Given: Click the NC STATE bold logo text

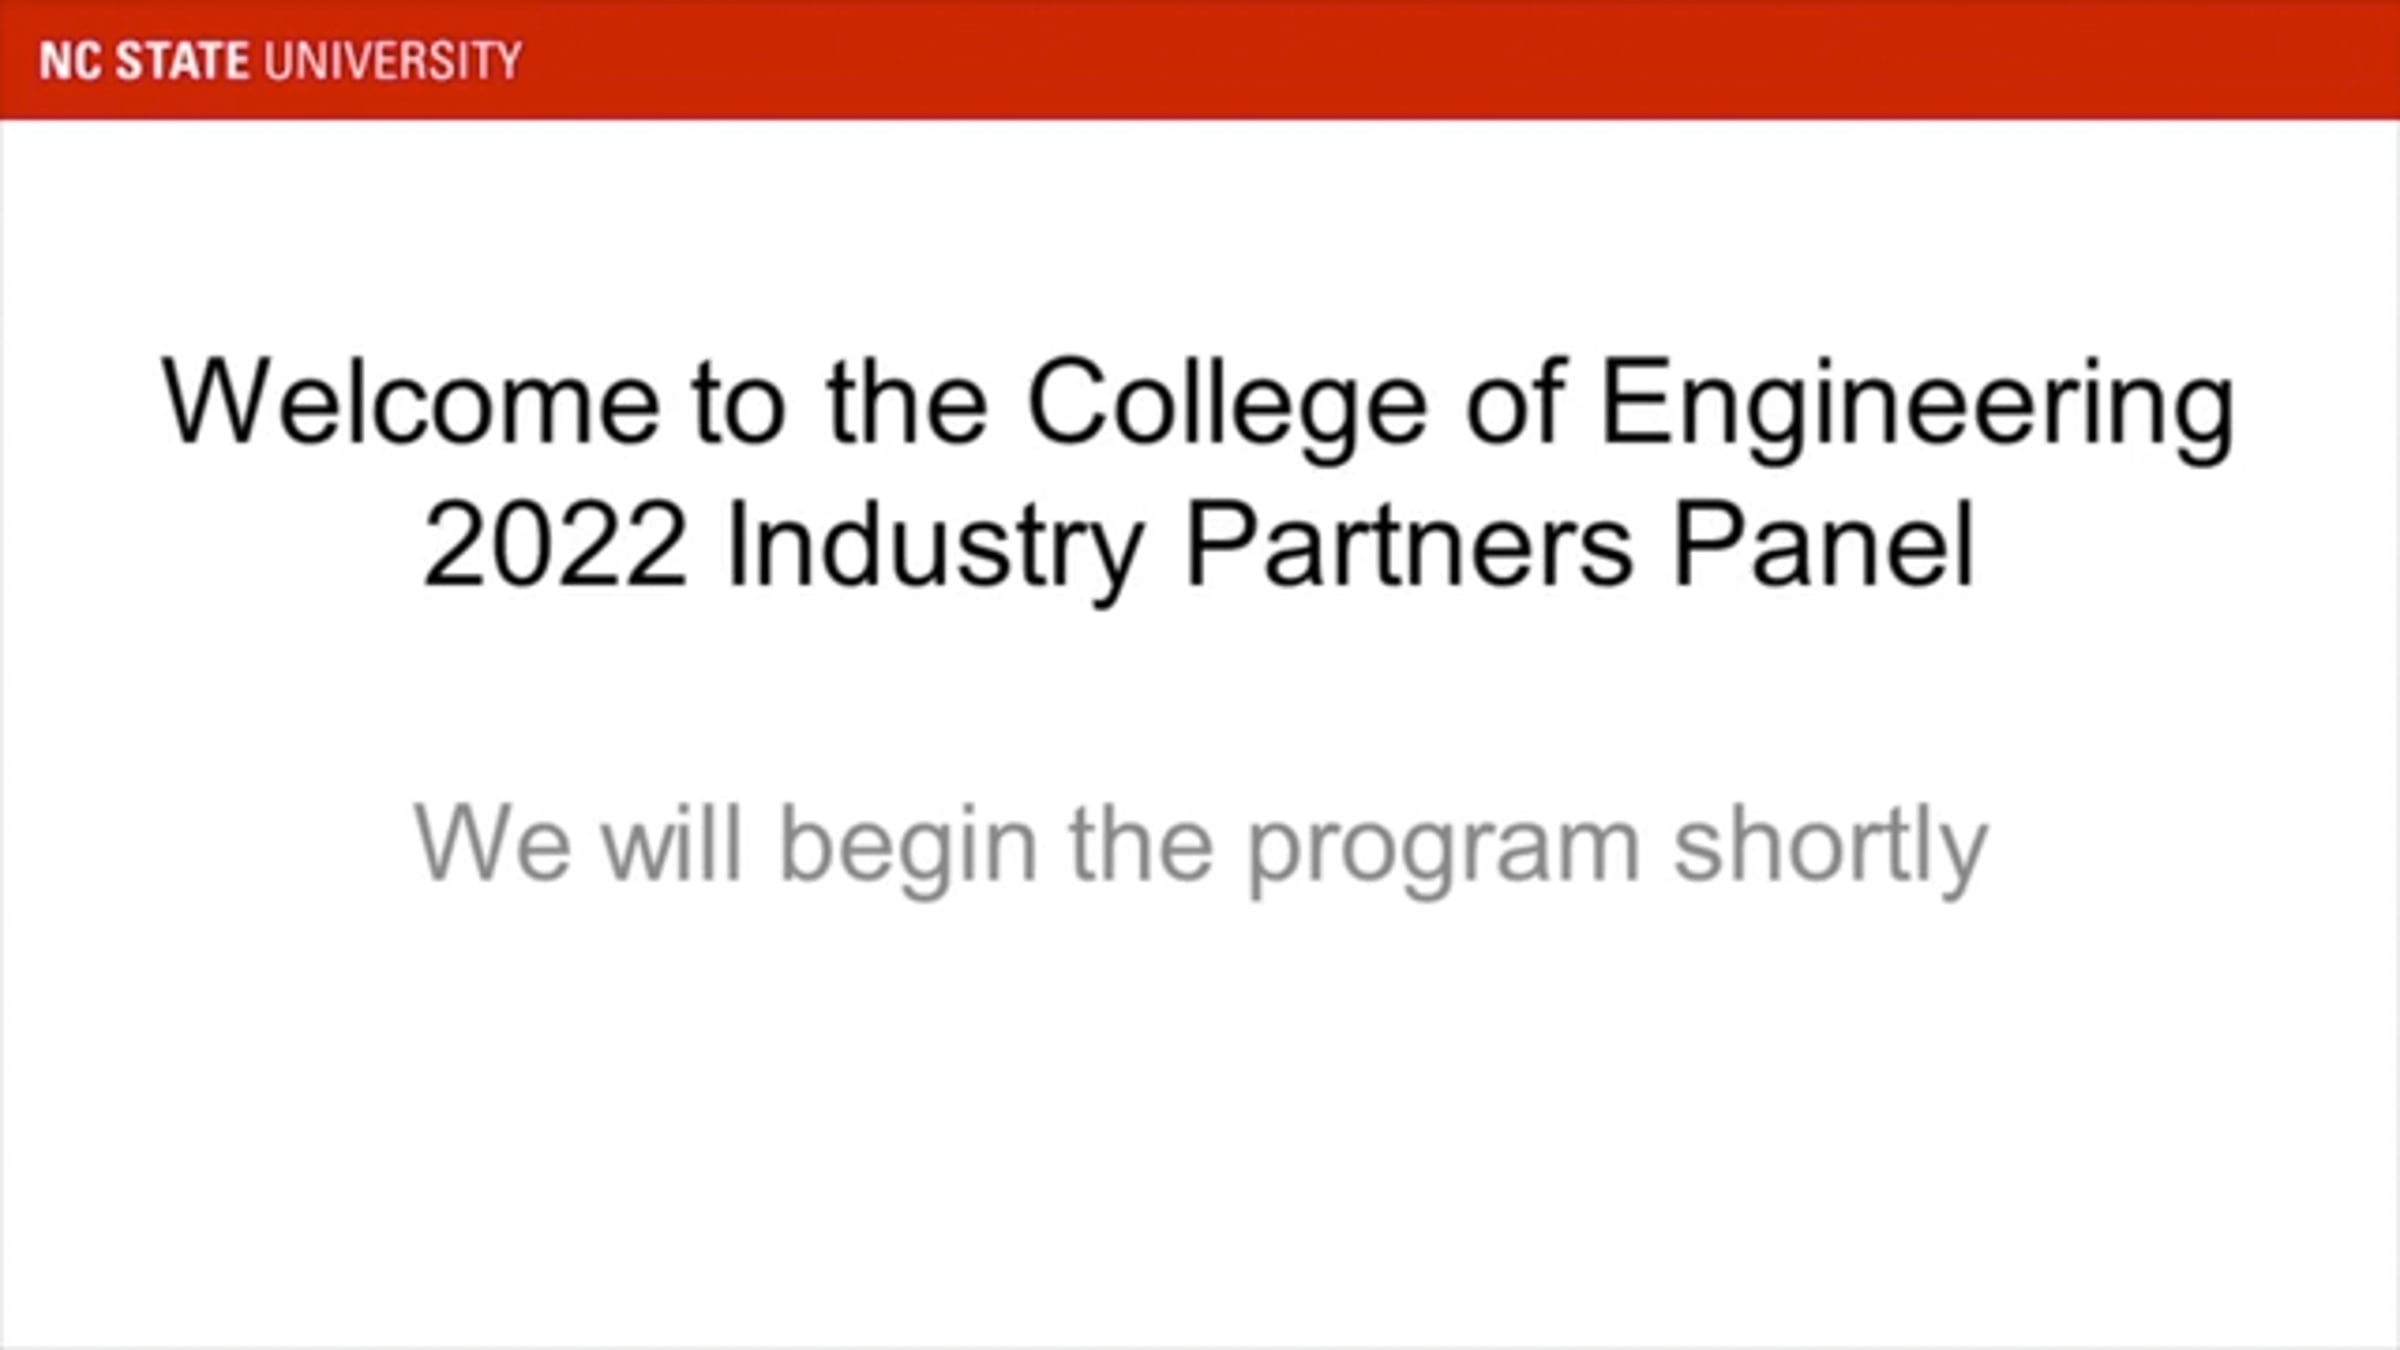Looking at the screenshot, I should pos(143,61).
